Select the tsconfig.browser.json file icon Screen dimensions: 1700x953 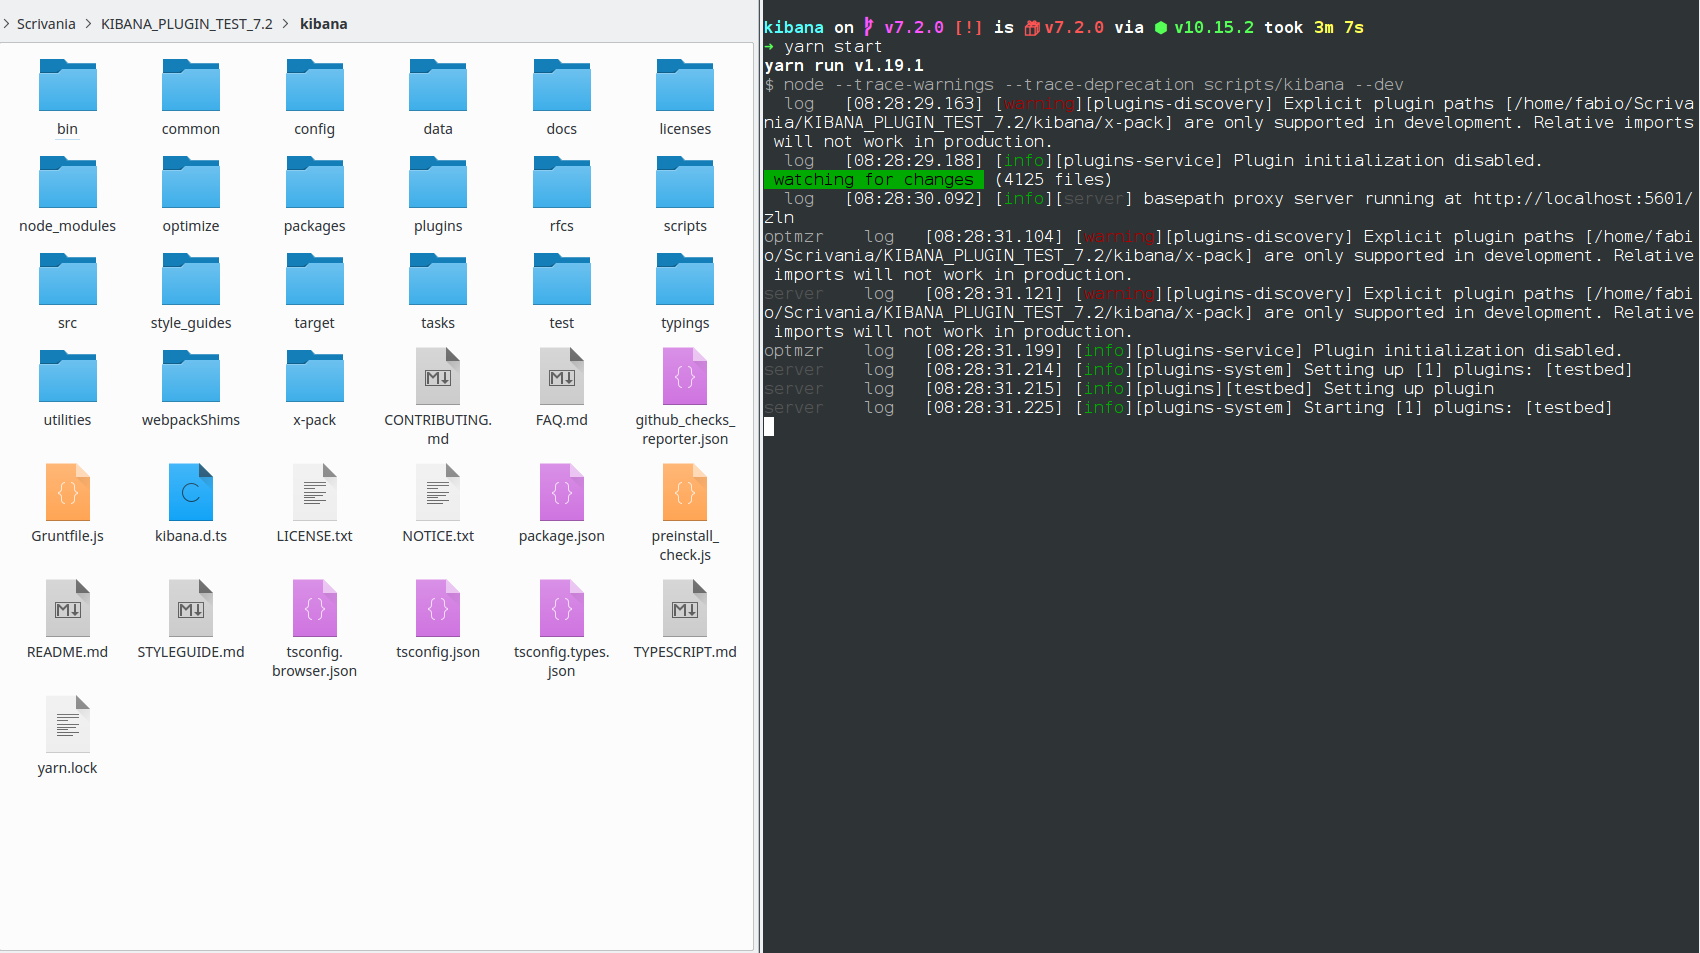coord(314,608)
